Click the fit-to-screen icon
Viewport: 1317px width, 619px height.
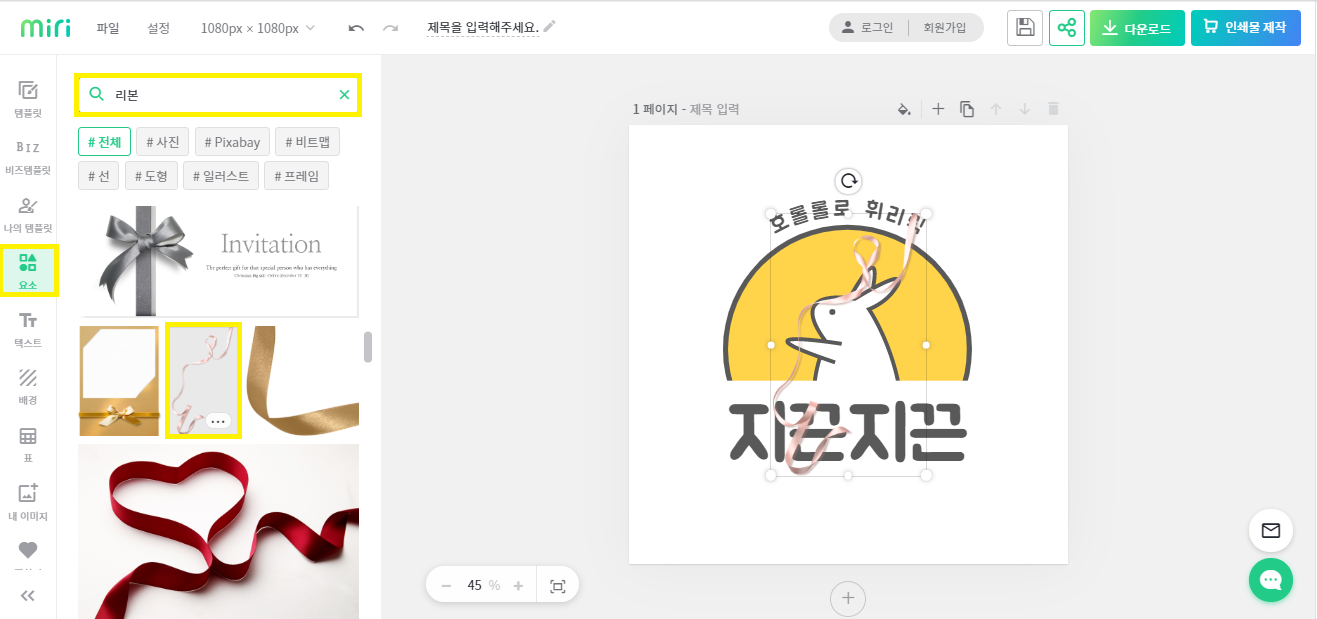558,586
